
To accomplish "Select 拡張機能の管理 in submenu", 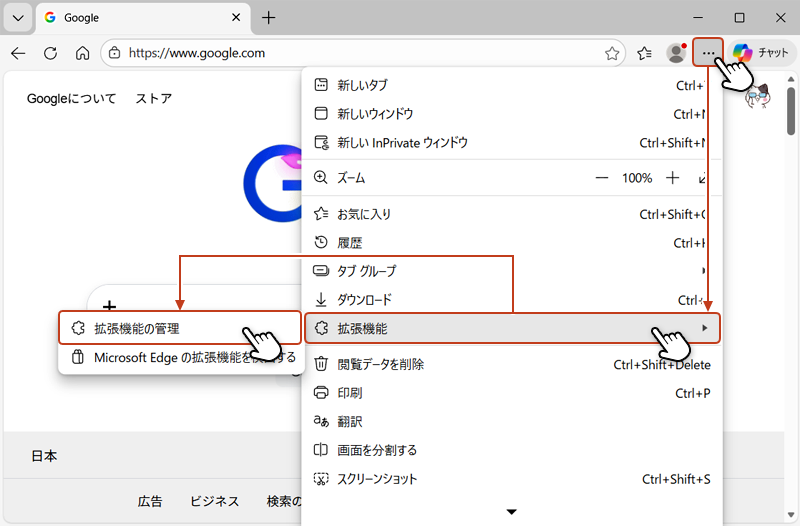I will pos(180,328).
